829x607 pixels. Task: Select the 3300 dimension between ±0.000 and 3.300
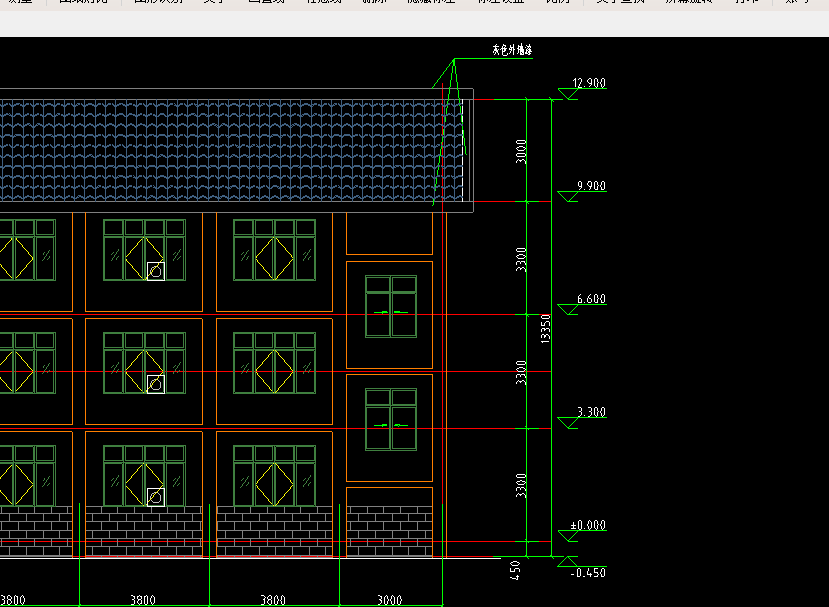pyautogui.click(x=521, y=485)
